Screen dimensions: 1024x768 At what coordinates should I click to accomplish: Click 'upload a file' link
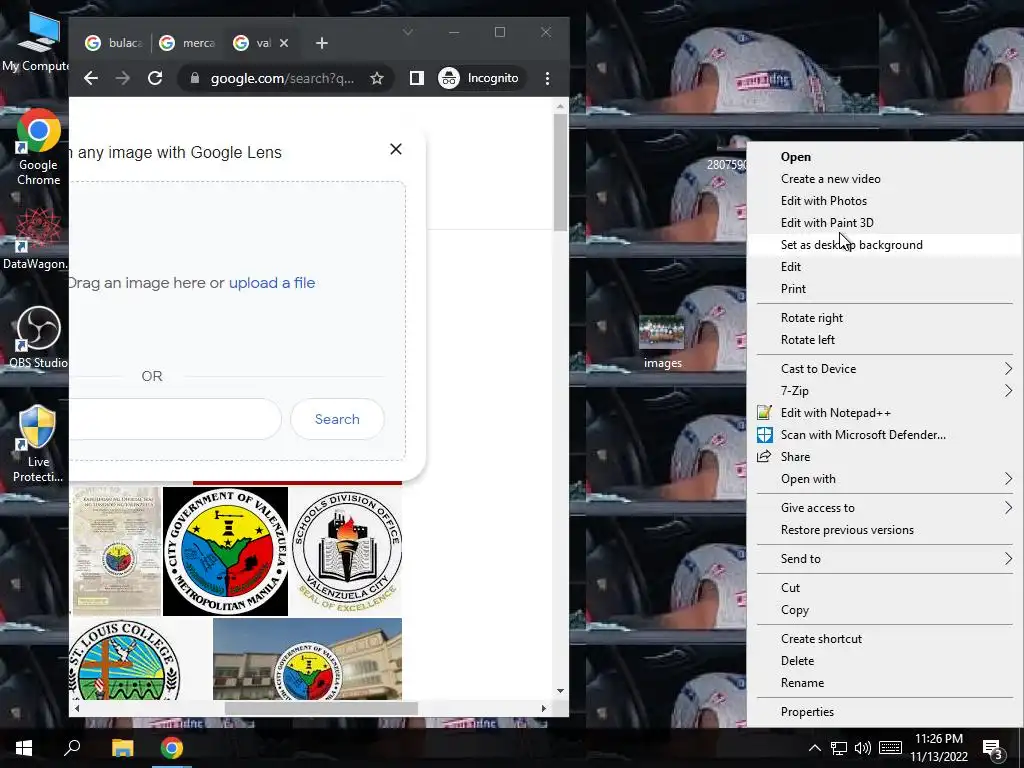click(272, 283)
